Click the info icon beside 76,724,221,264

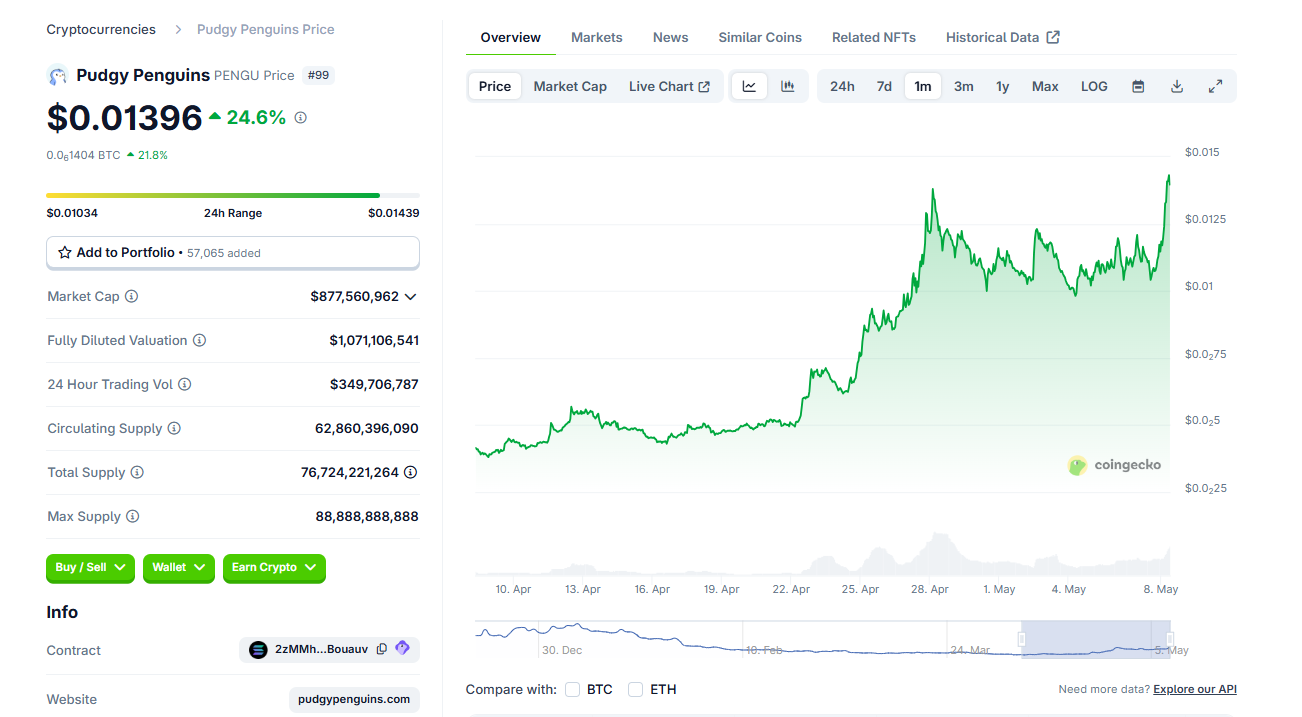coord(410,472)
